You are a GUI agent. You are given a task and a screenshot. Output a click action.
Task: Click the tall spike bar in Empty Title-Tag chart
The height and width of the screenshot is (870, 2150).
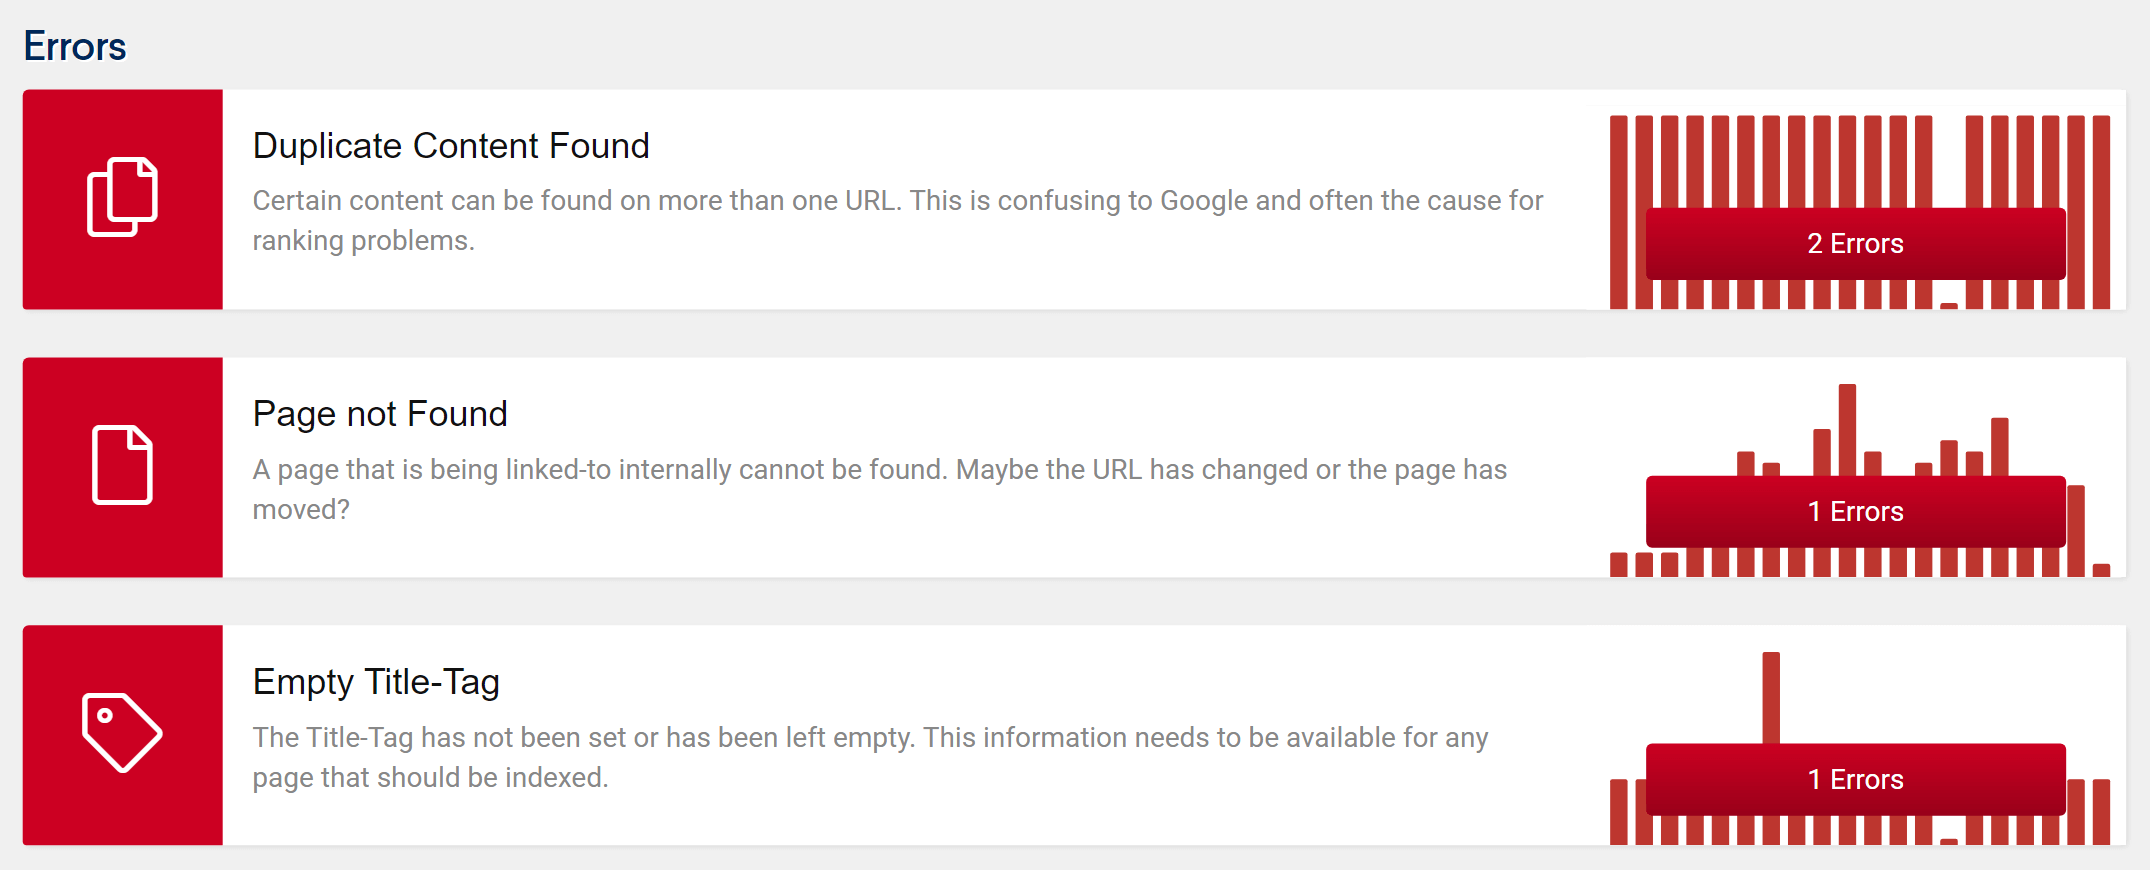coord(1771,698)
